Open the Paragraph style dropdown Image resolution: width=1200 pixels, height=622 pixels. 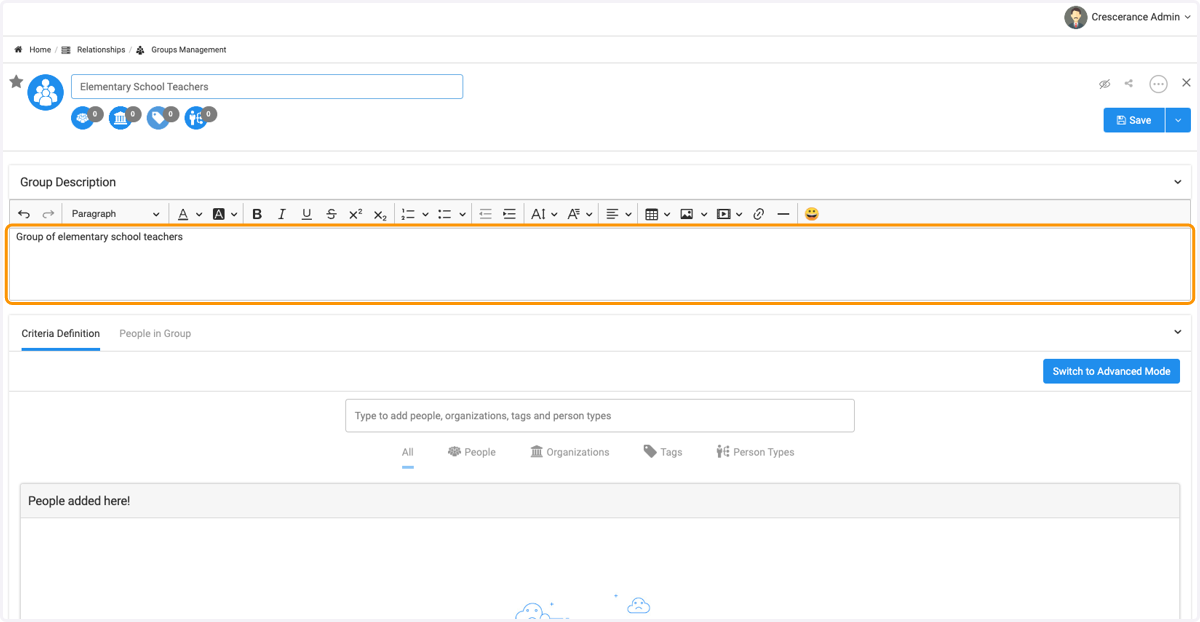click(115, 214)
